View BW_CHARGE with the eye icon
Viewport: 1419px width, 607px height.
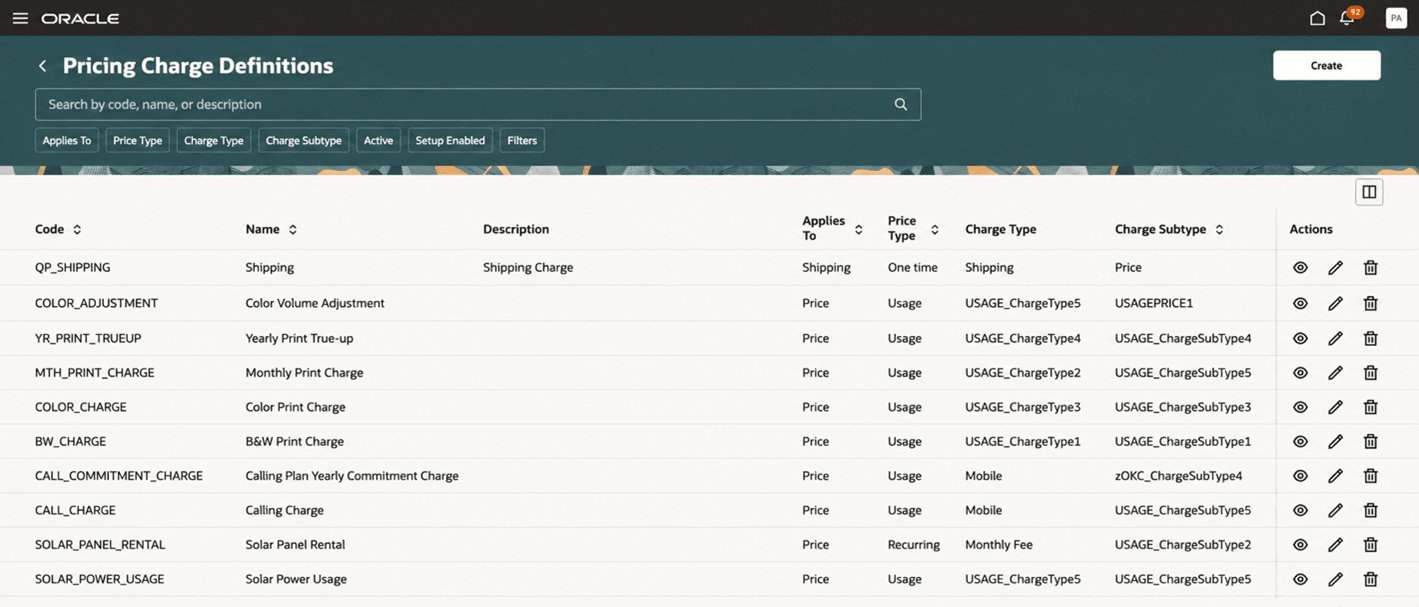click(1300, 441)
